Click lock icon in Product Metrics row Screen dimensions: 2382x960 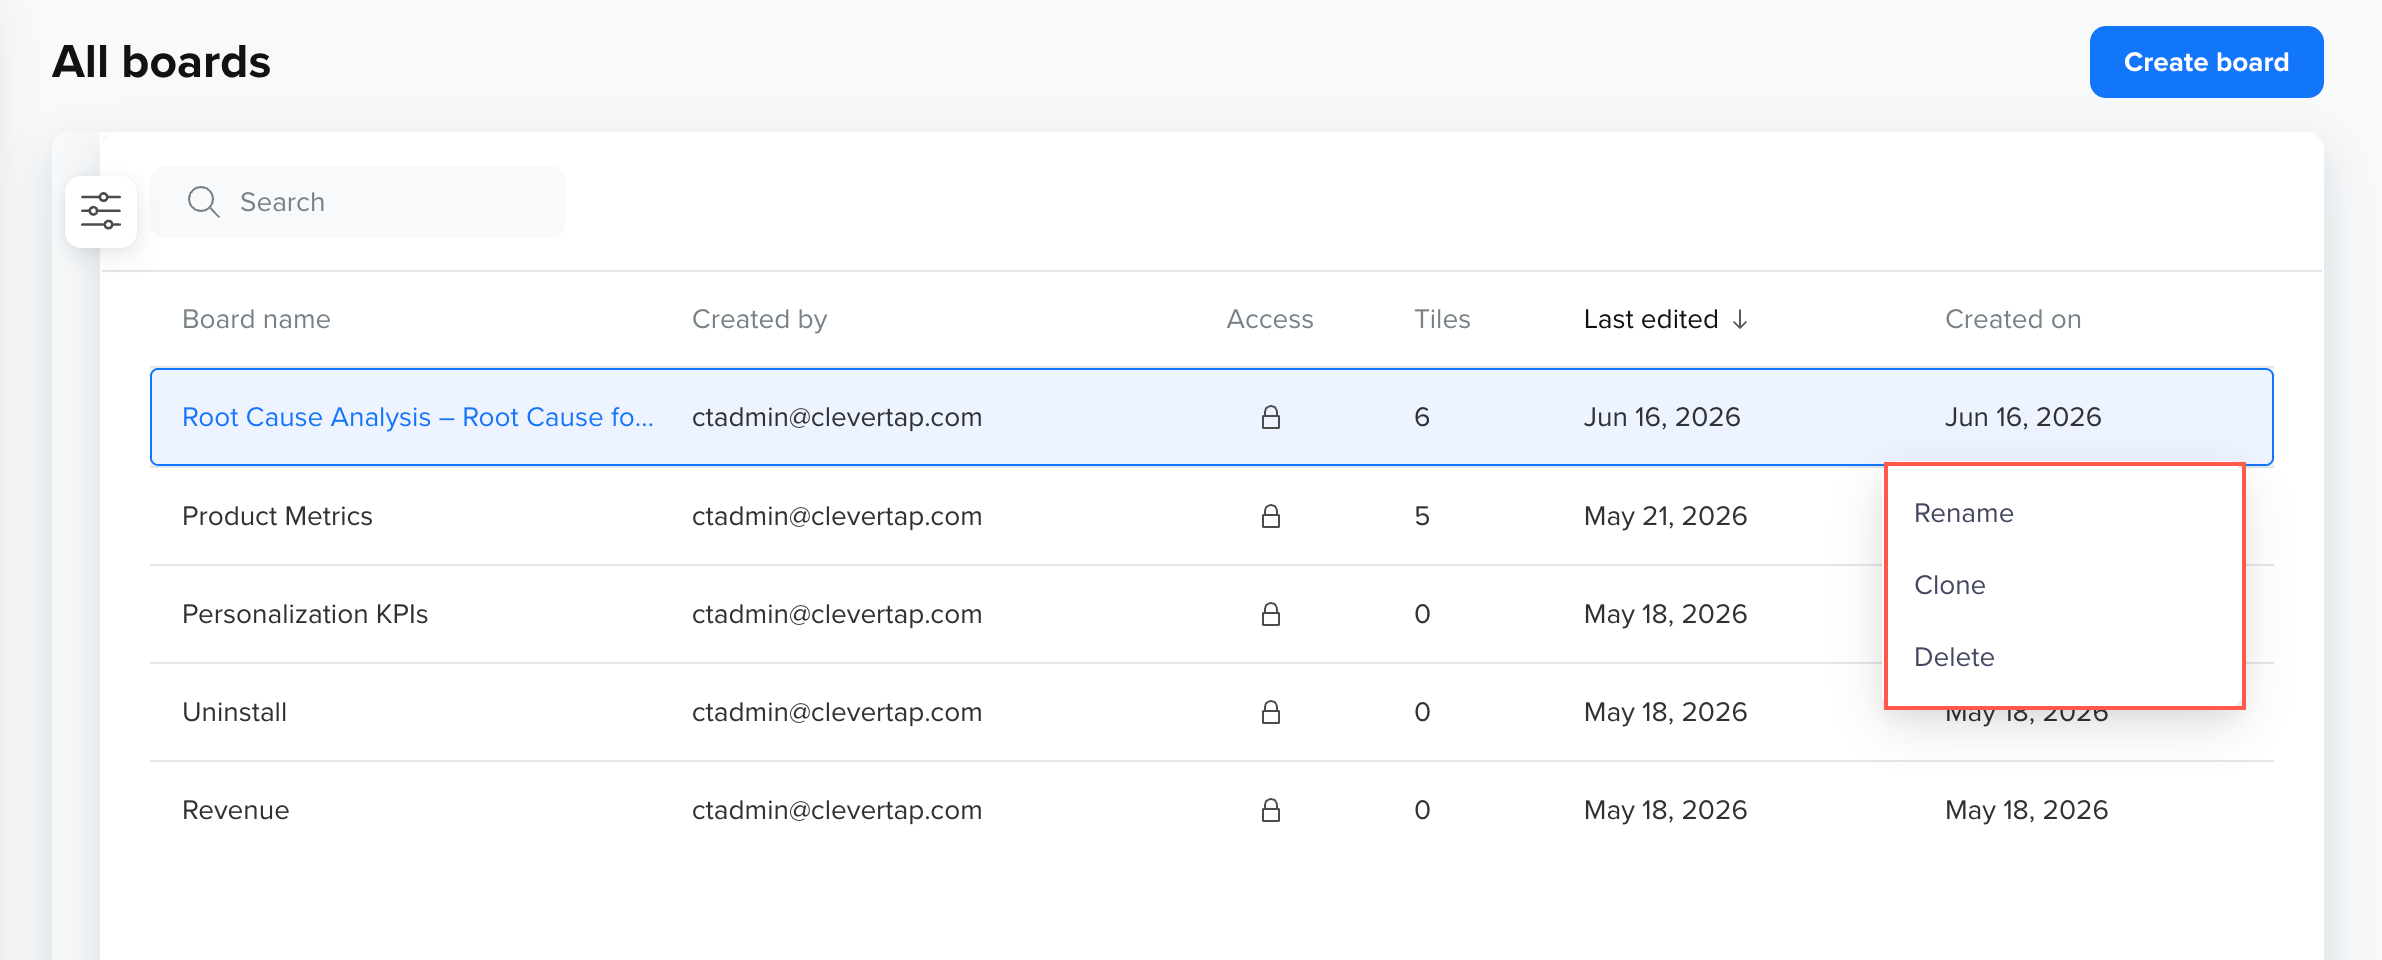point(1270,516)
